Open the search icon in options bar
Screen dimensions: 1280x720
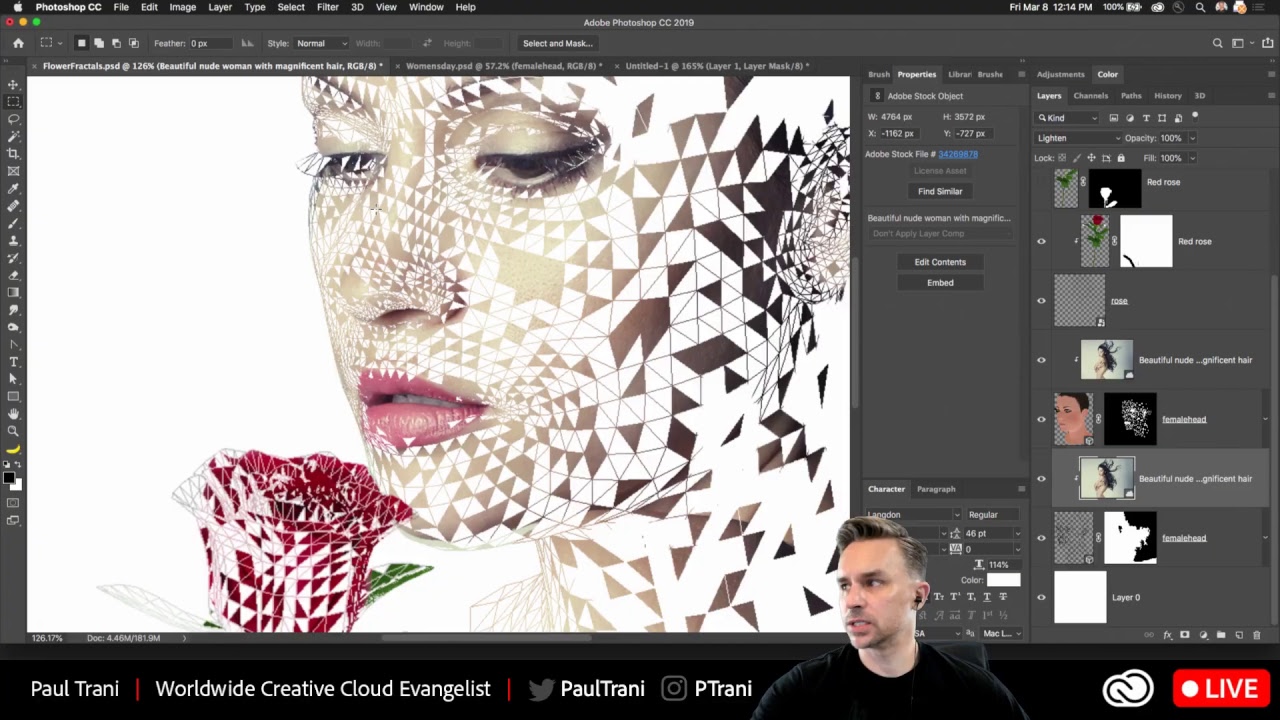(x=1217, y=43)
